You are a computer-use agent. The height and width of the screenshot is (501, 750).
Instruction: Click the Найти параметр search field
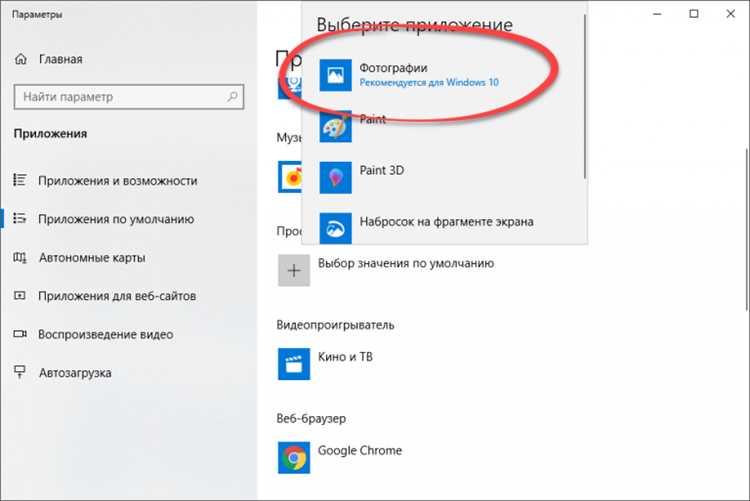pyautogui.click(x=118, y=97)
